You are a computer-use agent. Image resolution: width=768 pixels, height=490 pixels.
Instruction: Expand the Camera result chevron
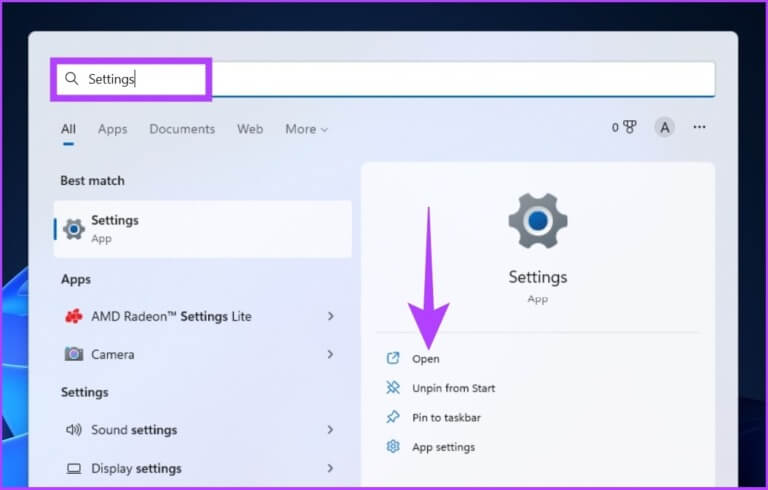331,354
